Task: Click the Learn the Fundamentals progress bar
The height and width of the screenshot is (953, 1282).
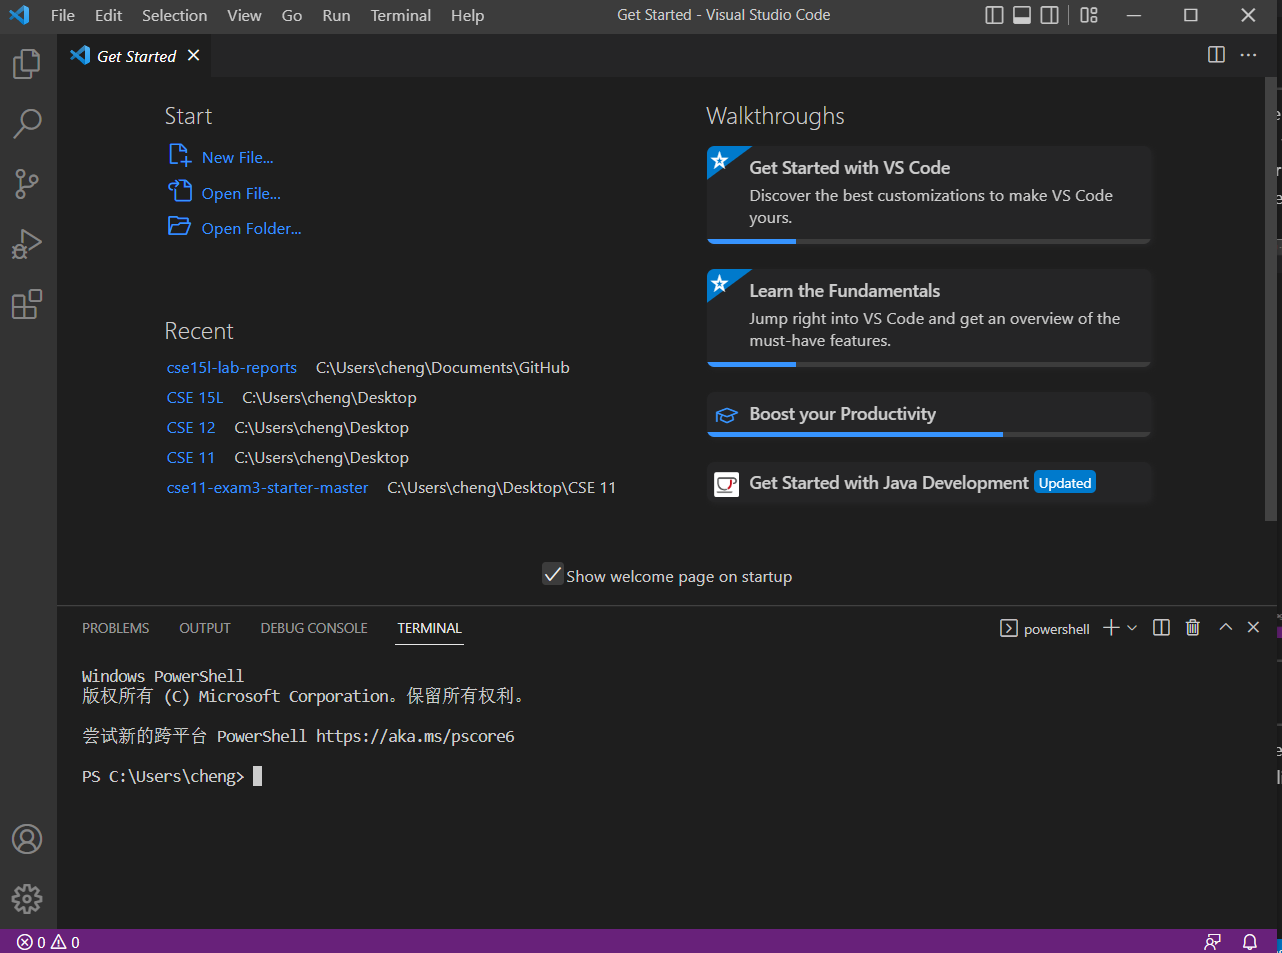Action: 929,364
